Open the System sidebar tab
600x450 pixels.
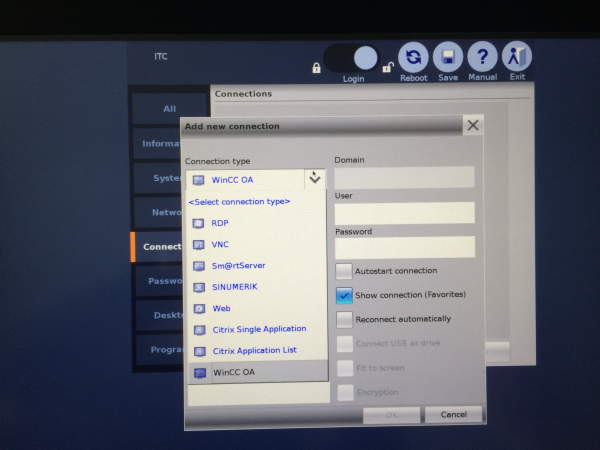[x=158, y=178]
